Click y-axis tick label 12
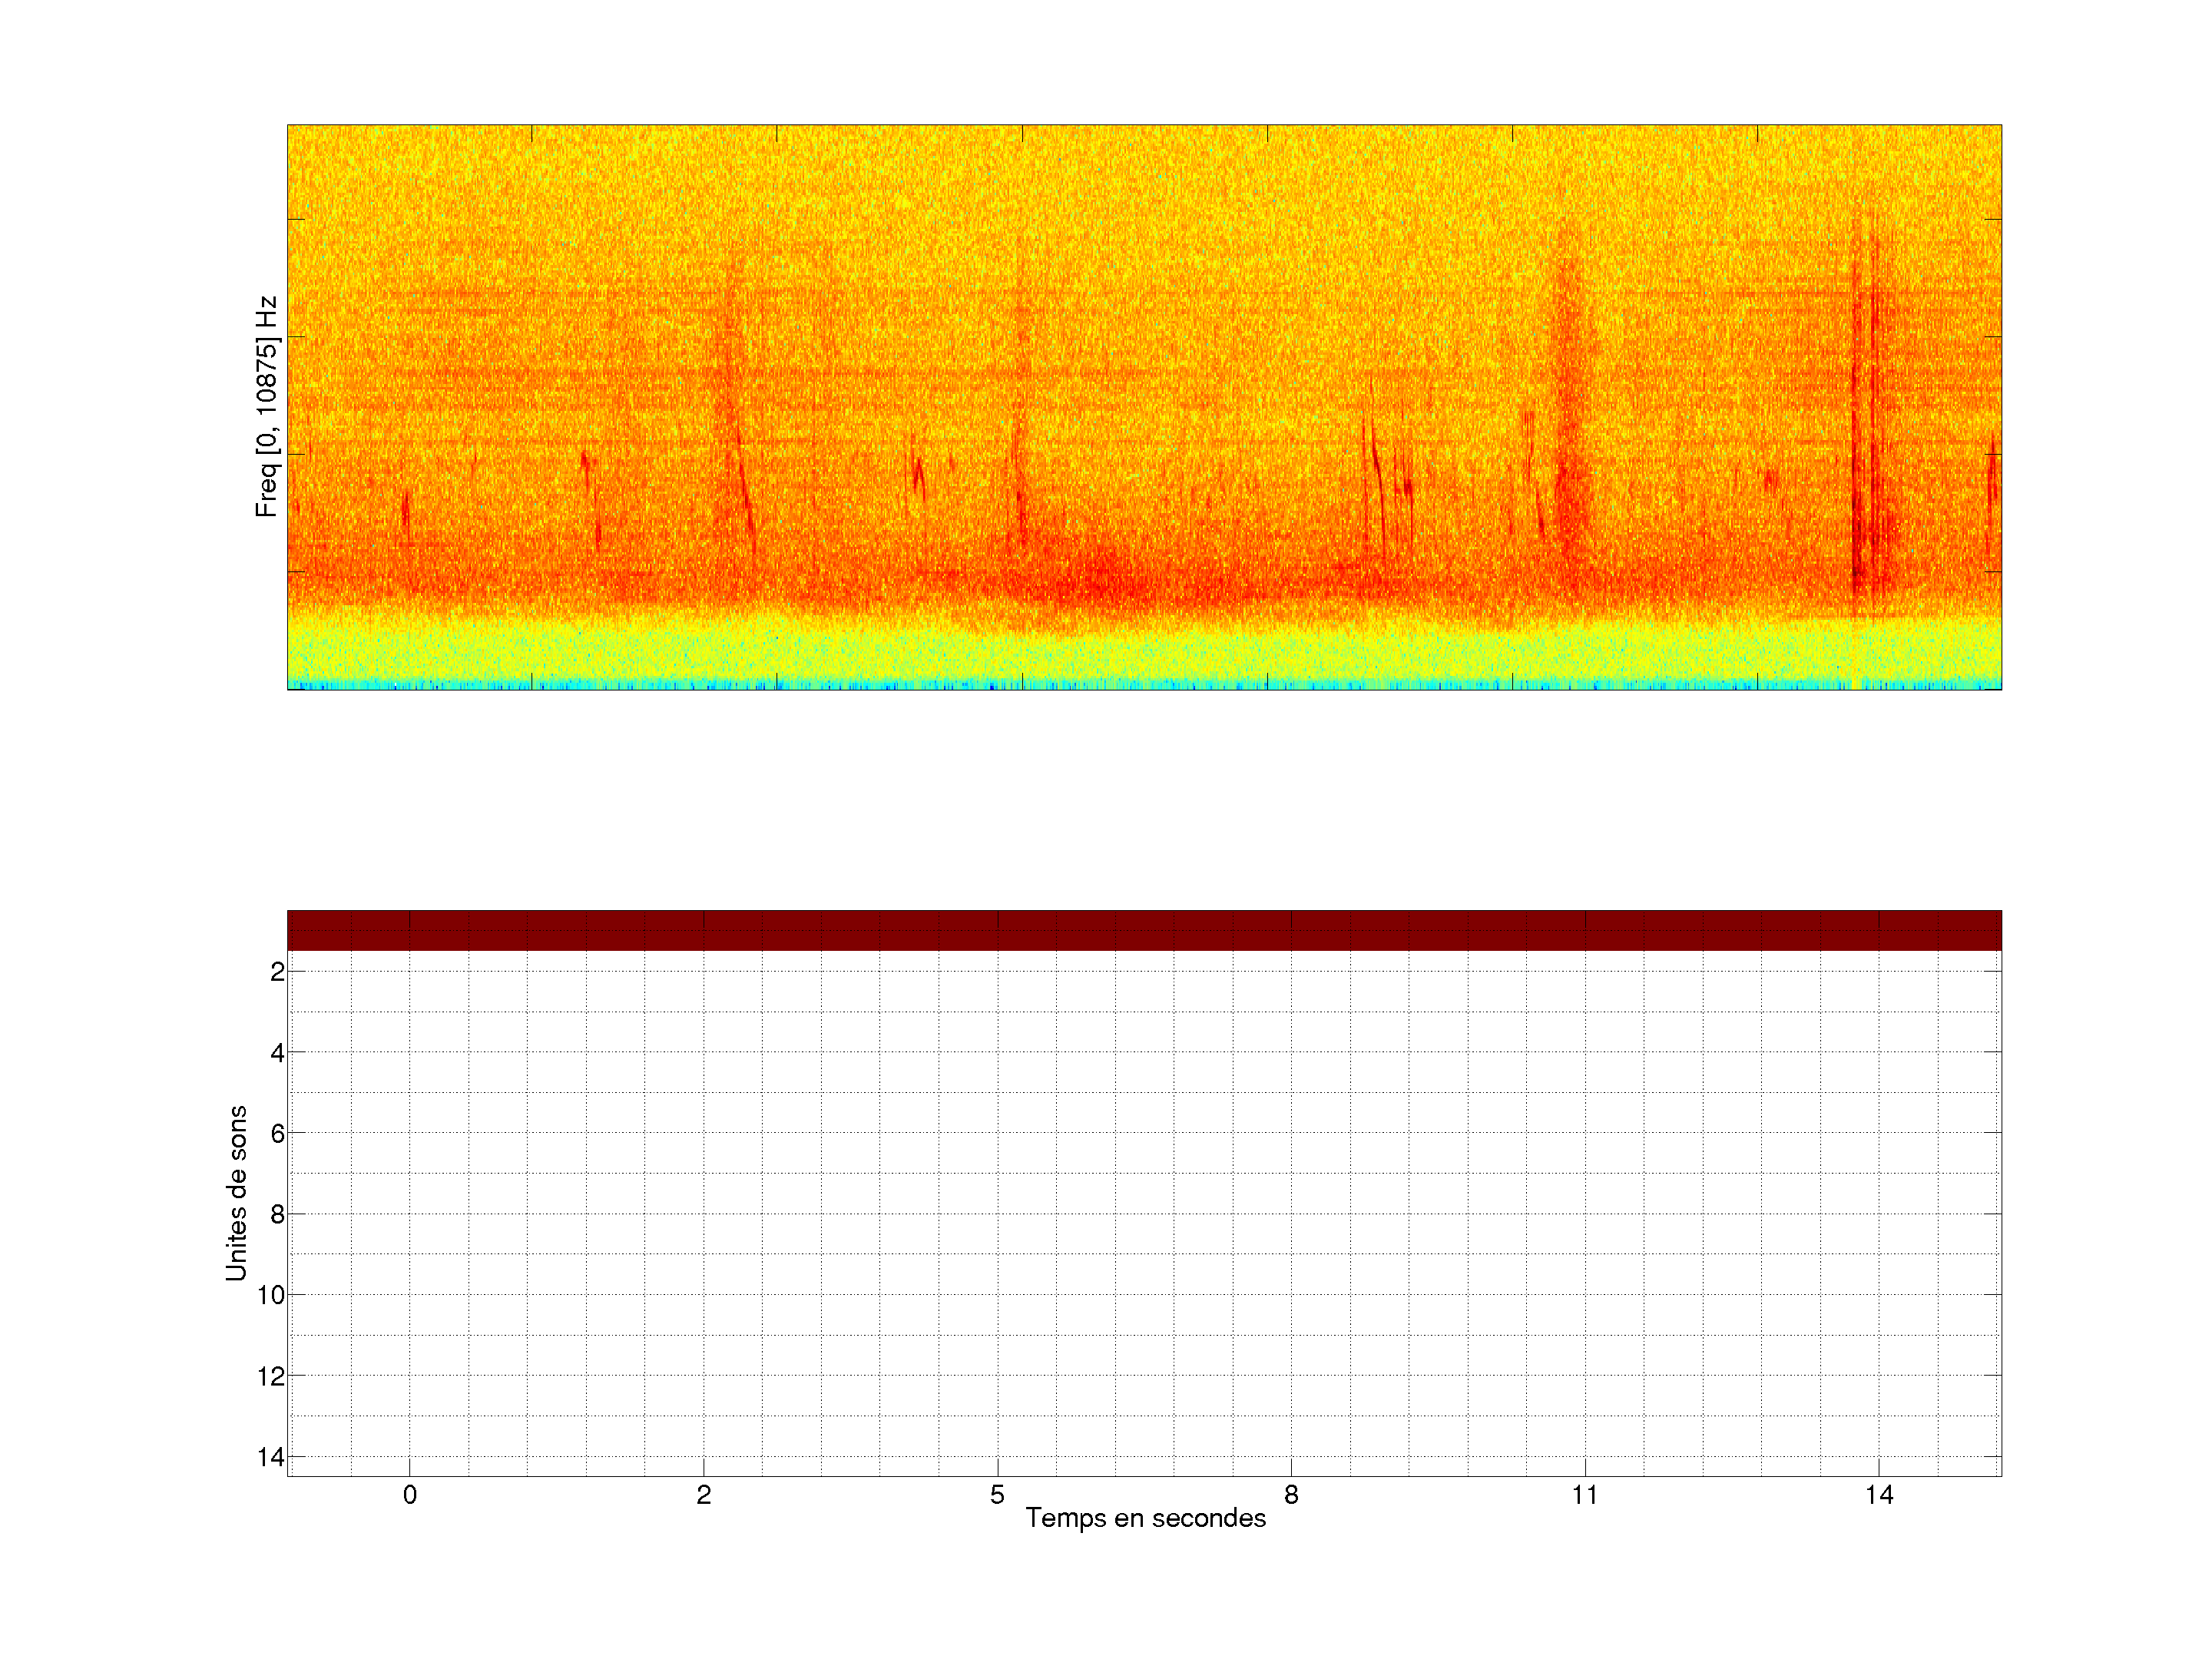The height and width of the screenshot is (1659, 2212). 271,1377
